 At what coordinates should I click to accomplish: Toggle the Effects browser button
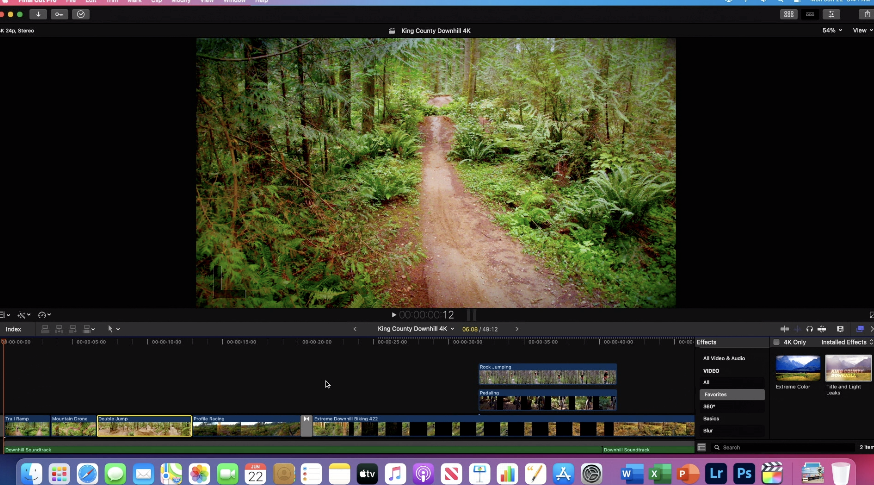click(x=860, y=329)
